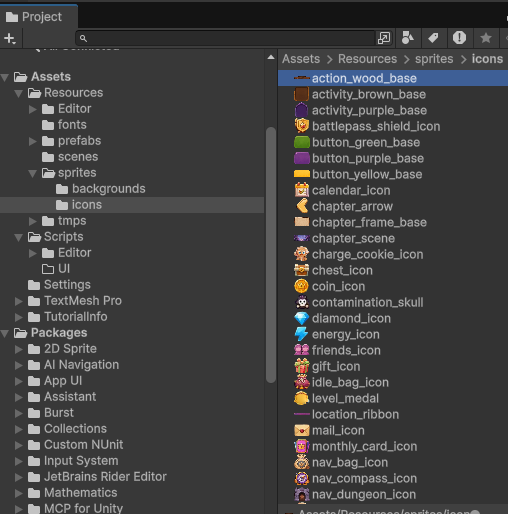508x514 pixels.
Task: Expand the prefabs folder arrow
Action: (x=33, y=141)
